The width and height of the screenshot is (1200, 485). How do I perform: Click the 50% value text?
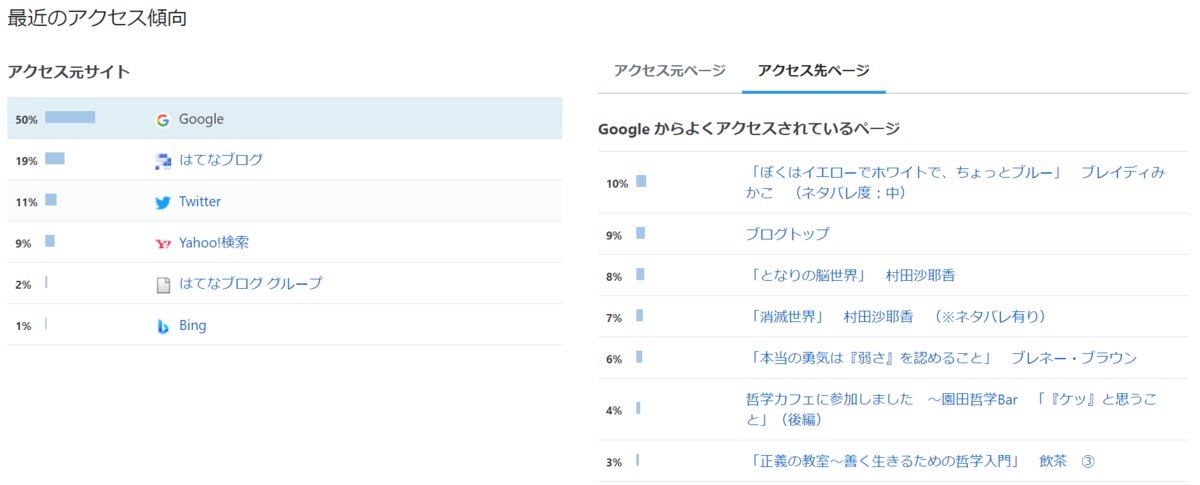pyautogui.click(x=26, y=120)
